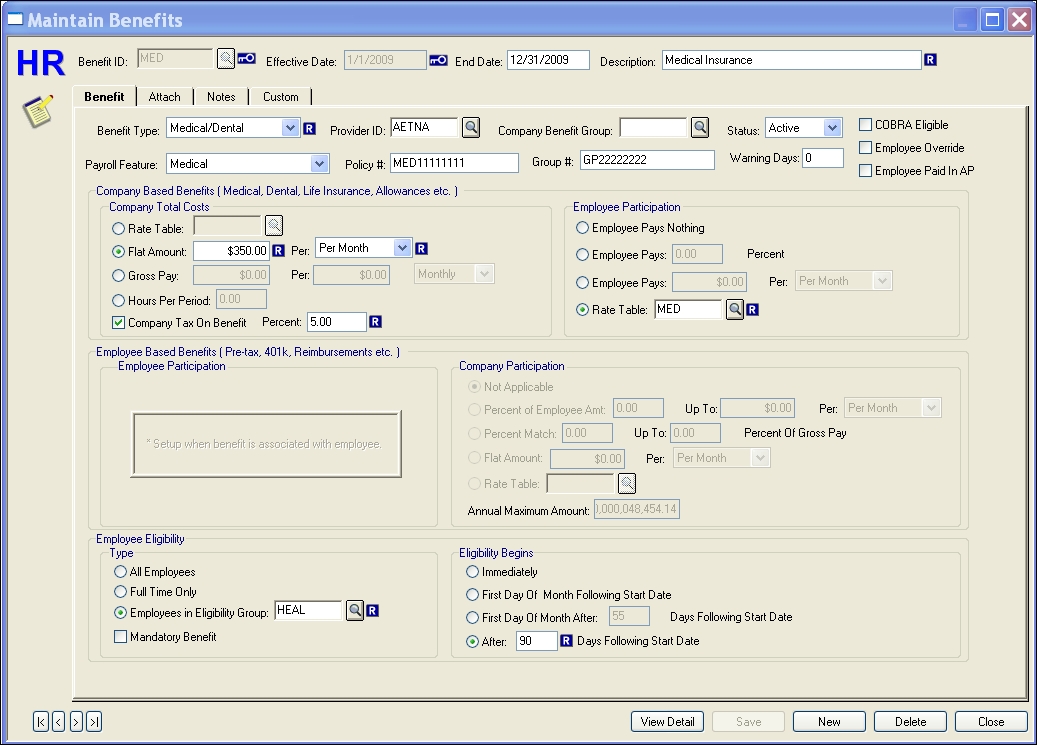
Task: Click the R icon next to Description
Action: (x=931, y=60)
